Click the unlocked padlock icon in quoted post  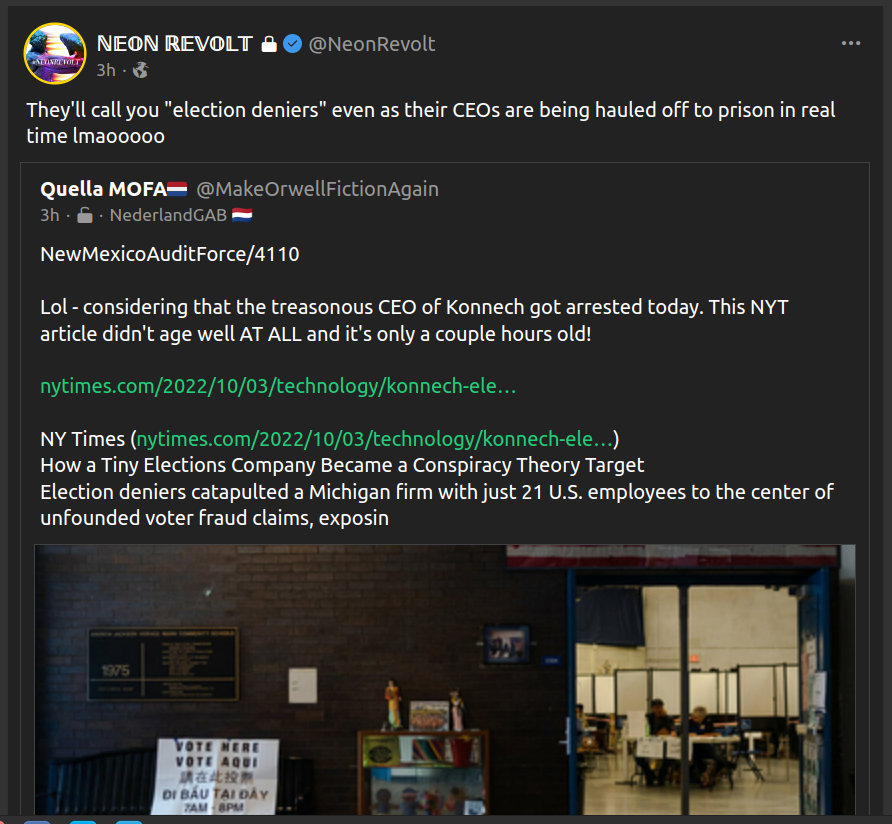tap(84, 215)
